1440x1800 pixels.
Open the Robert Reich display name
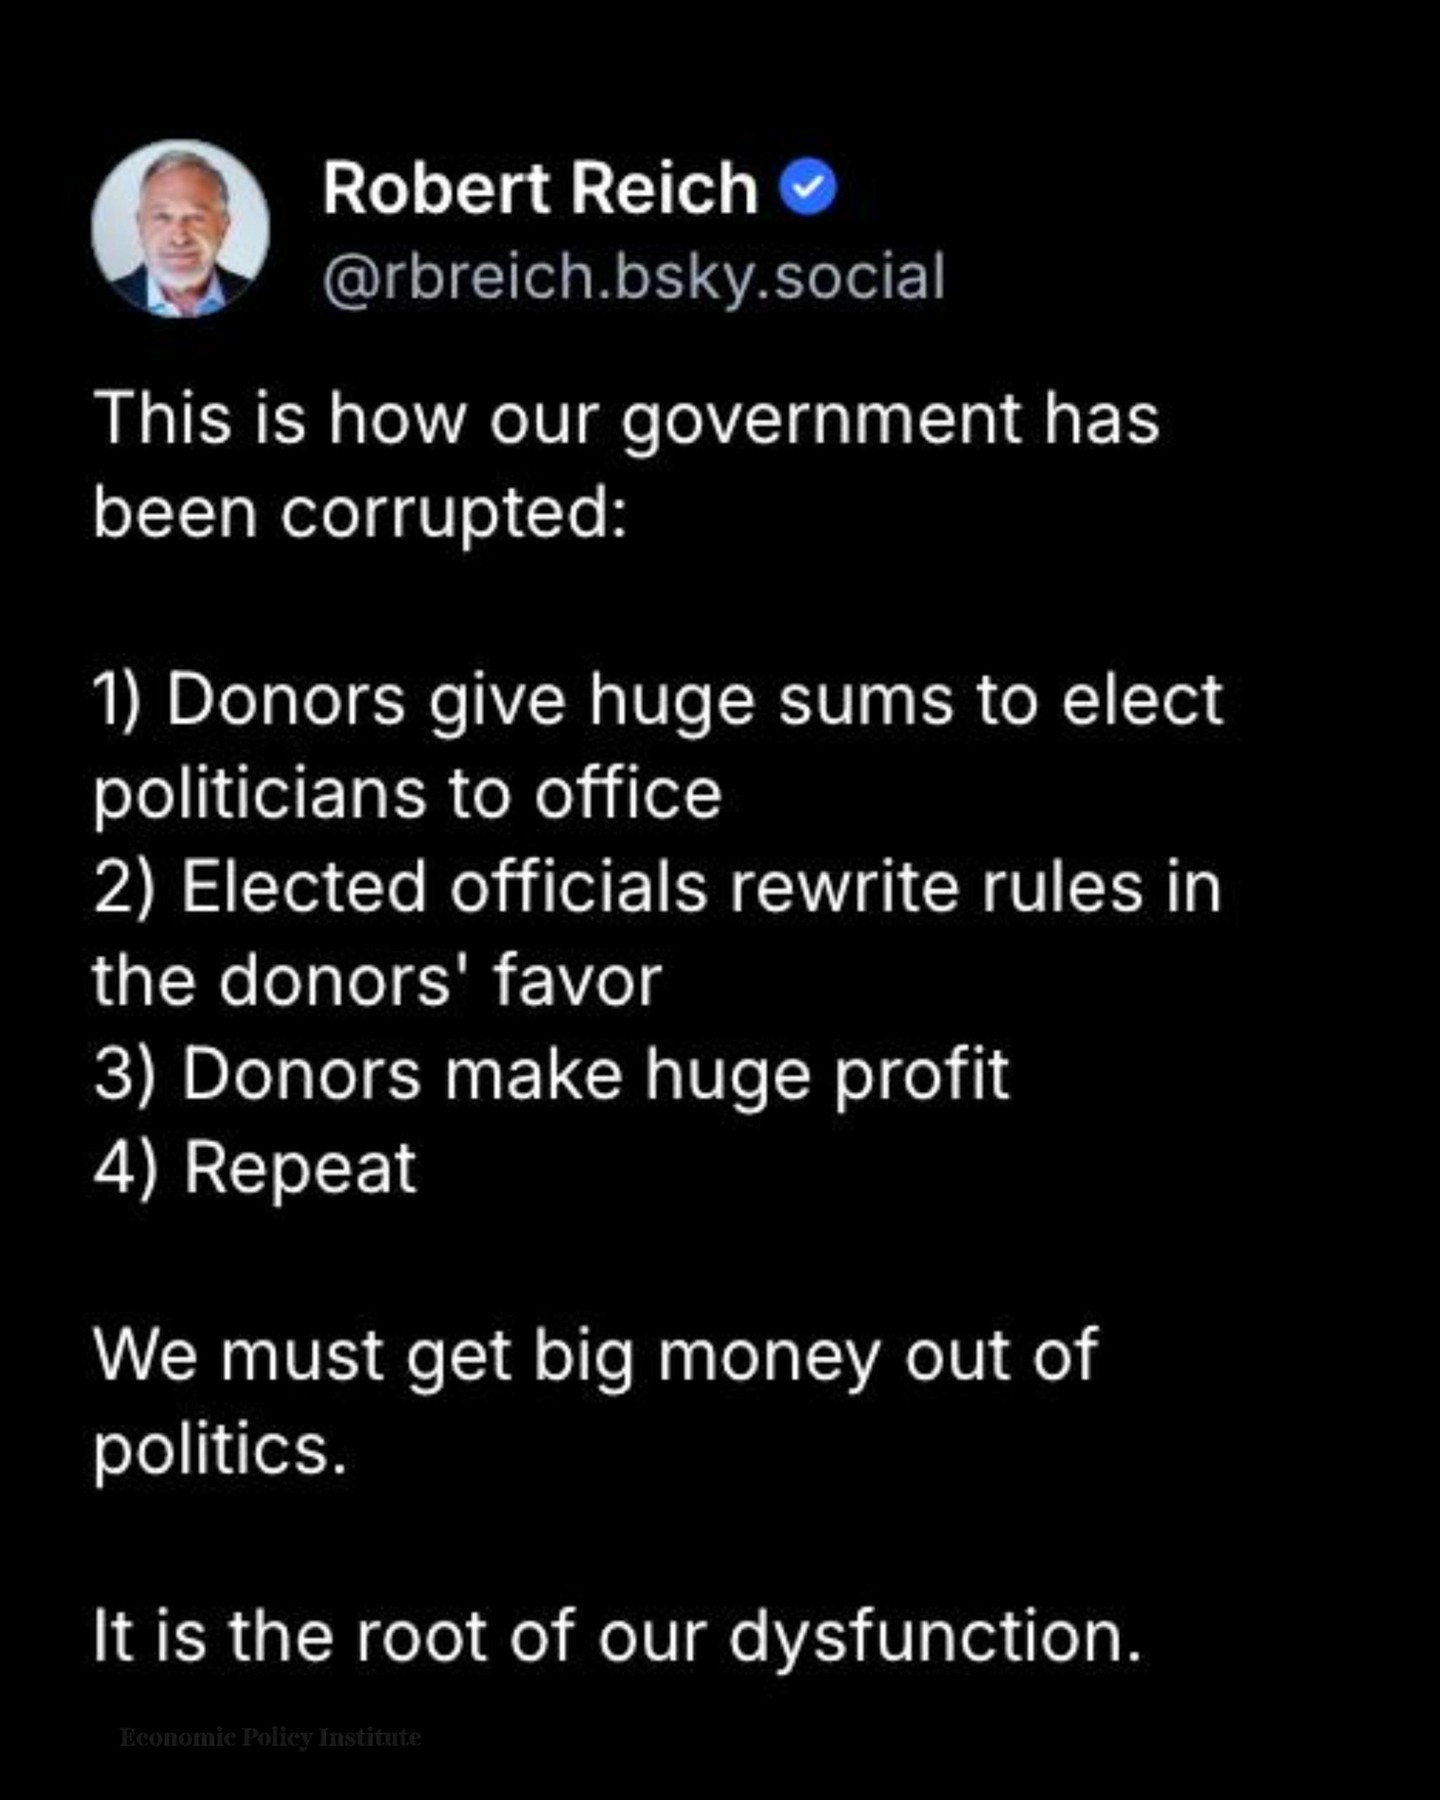click(540, 188)
